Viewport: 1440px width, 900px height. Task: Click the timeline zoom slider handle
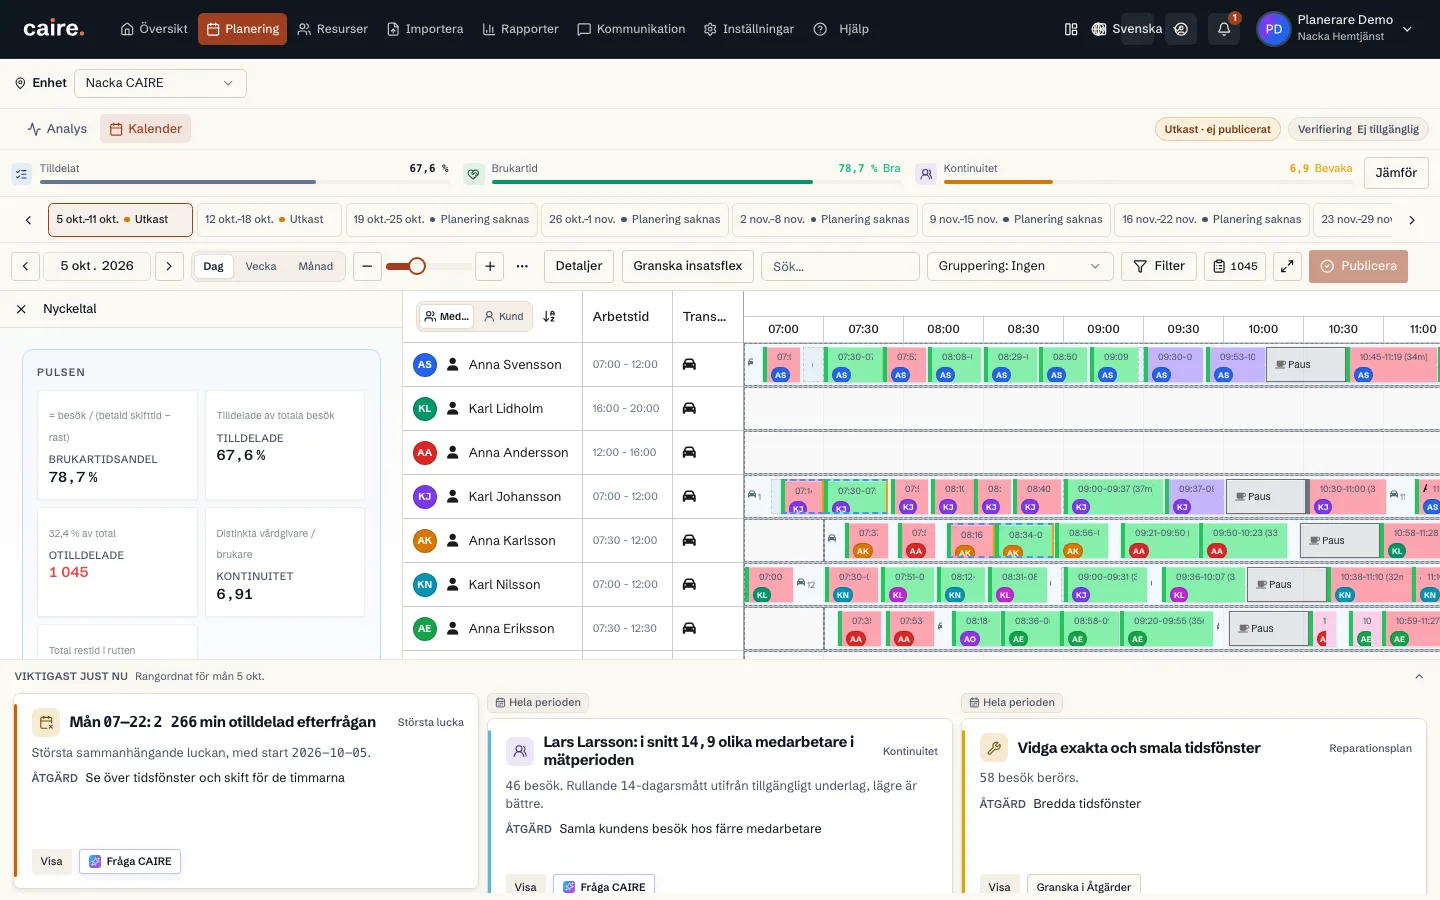coord(417,266)
